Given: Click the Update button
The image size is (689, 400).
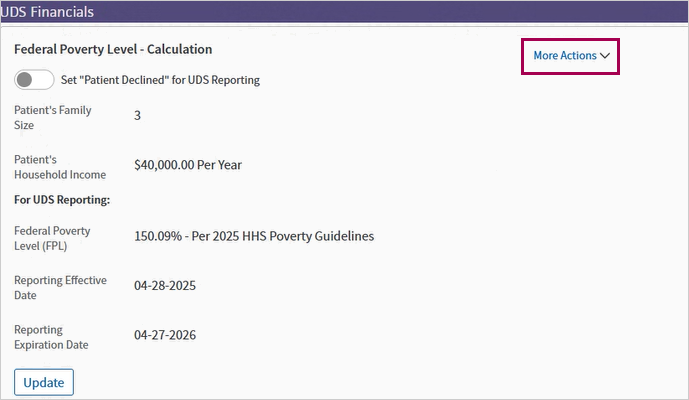Looking at the screenshot, I should coord(44,382).
